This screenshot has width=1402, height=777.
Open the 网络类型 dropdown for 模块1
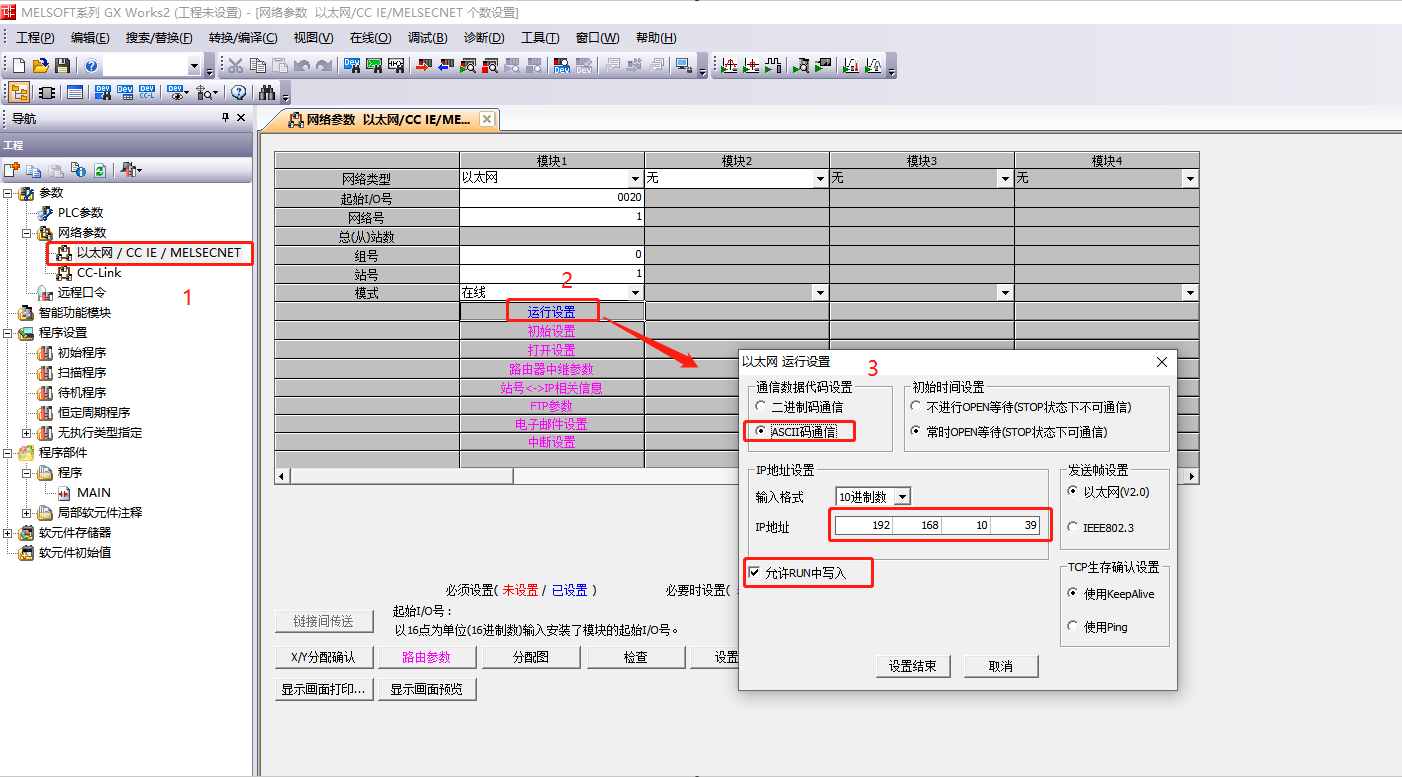pos(635,179)
